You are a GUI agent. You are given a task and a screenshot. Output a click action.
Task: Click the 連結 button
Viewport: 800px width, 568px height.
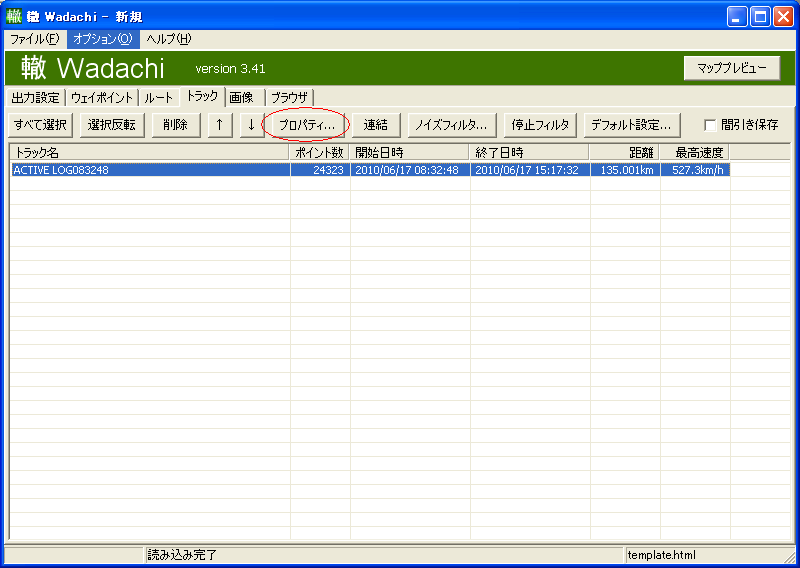376,125
